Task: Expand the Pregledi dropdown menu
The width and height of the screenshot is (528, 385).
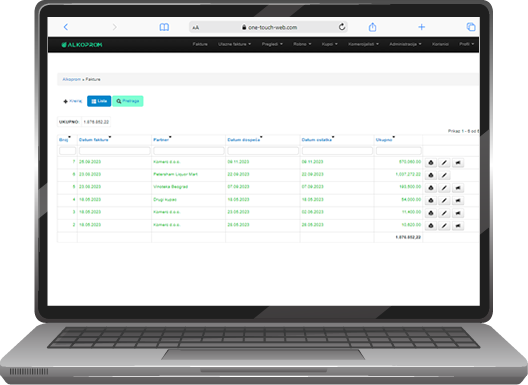Action: (x=272, y=44)
